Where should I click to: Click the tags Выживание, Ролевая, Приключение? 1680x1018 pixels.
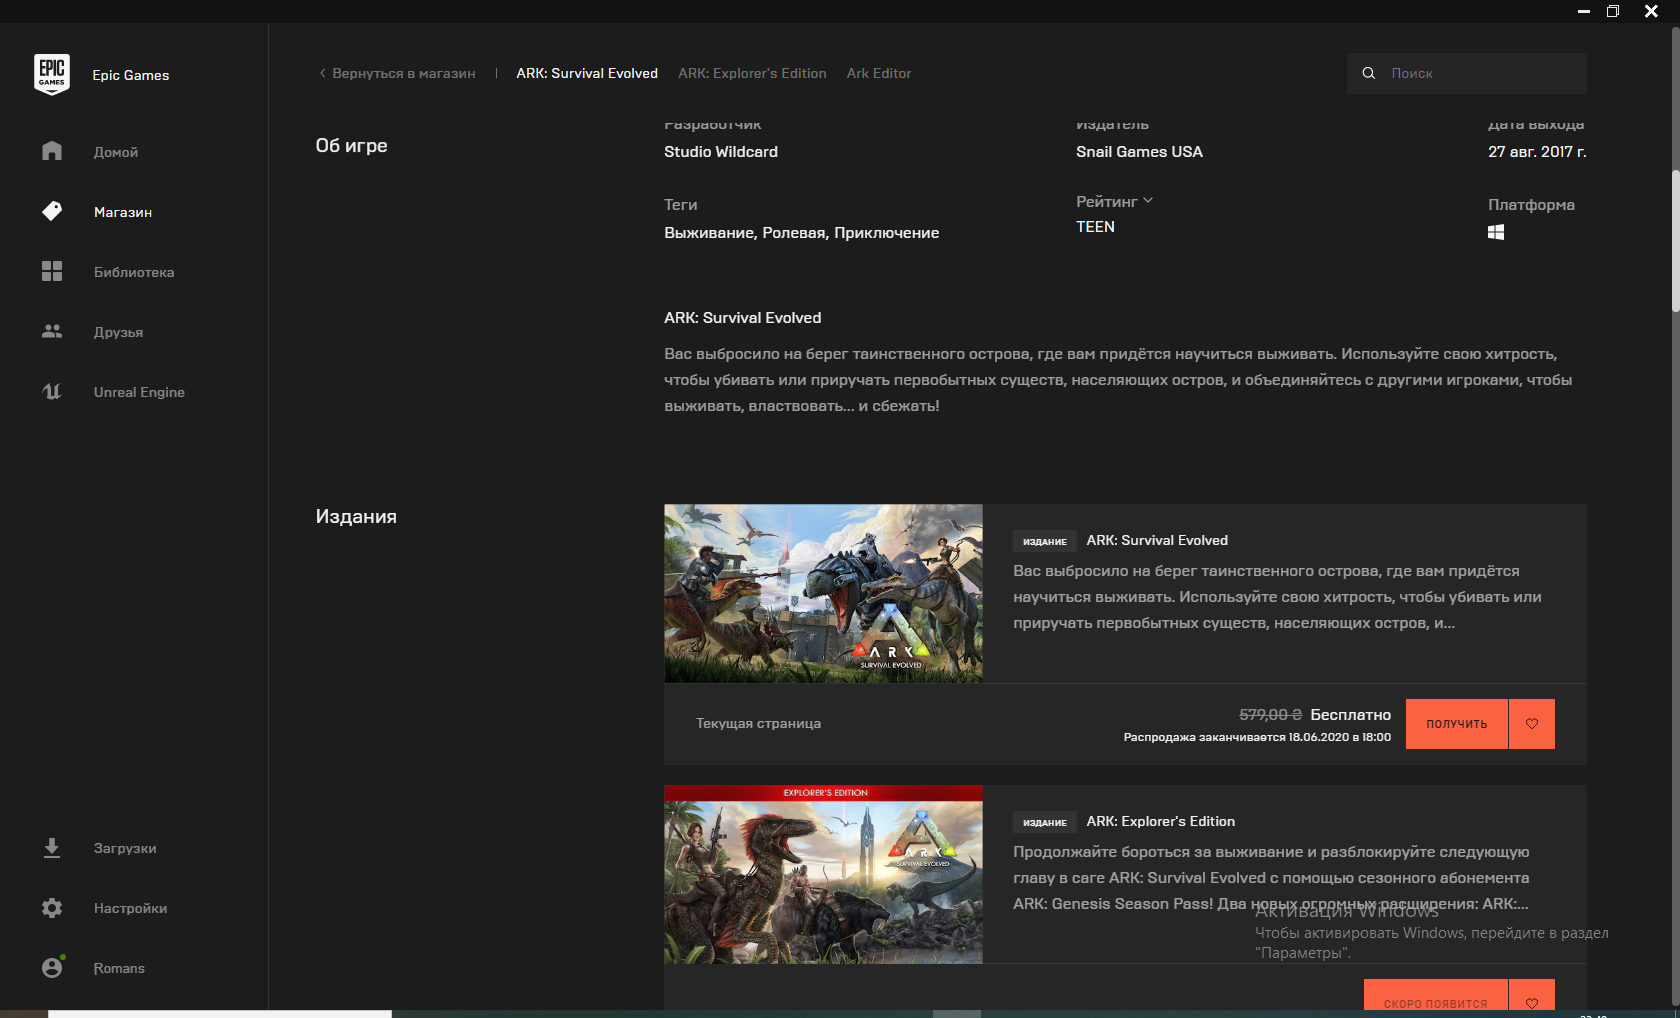pyautogui.click(x=802, y=233)
